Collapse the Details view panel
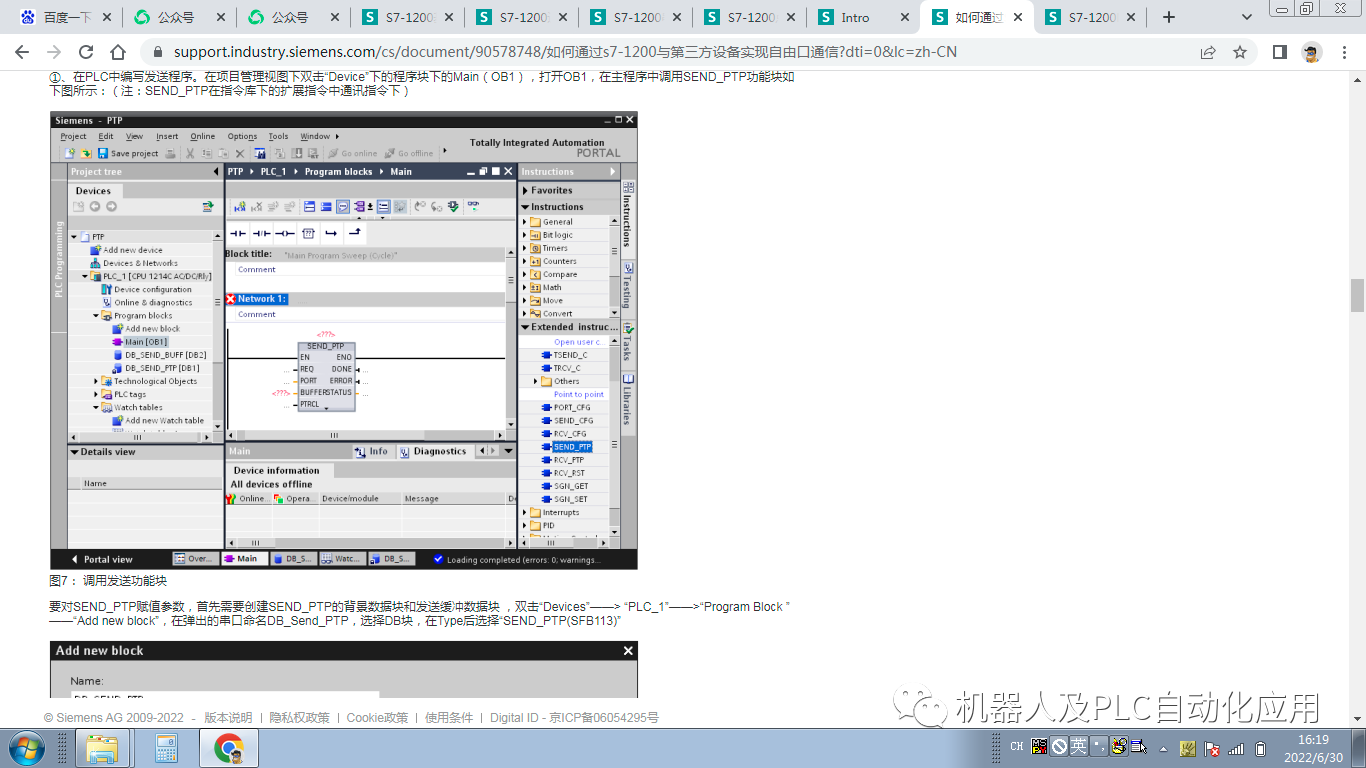This screenshot has width=1366, height=768. (74, 452)
